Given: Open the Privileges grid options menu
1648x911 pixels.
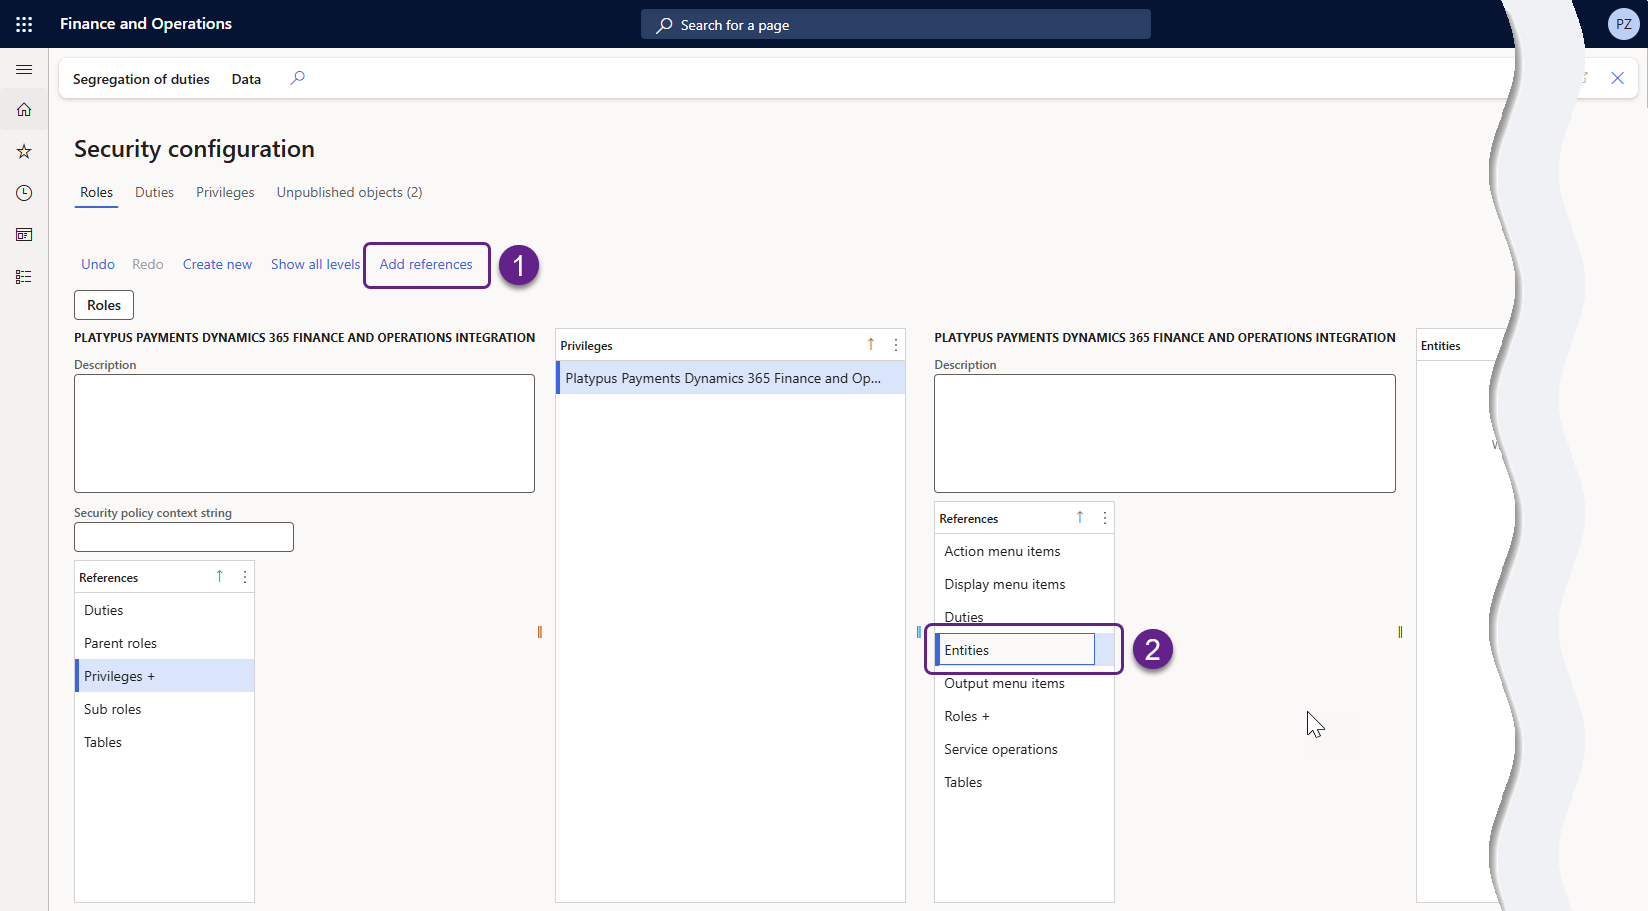Looking at the screenshot, I should tap(895, 345).
